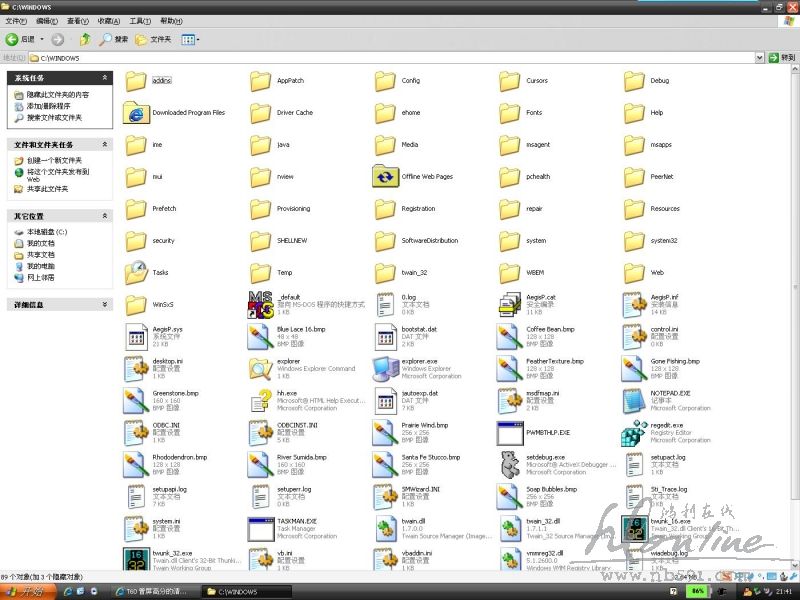This screenshot has width=800, height=600.
Task: Select the Offline Web Pages folder icon
Action: click(x=385, y=177)
